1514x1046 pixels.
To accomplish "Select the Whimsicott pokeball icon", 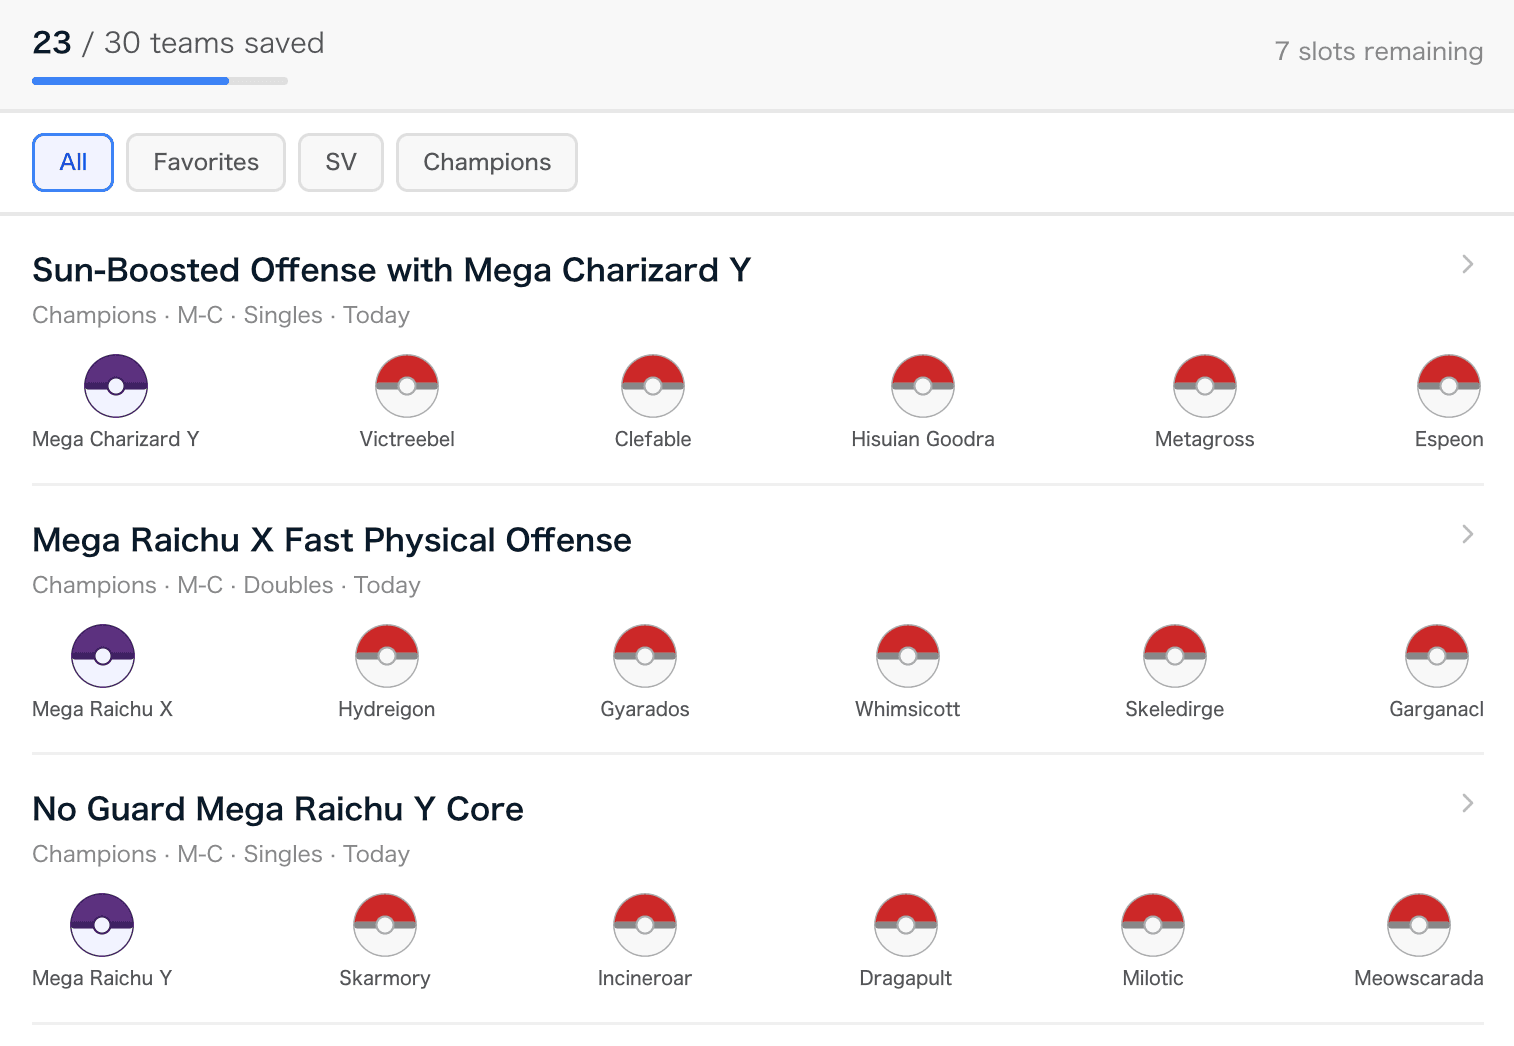I will click(x=908, y=655).
